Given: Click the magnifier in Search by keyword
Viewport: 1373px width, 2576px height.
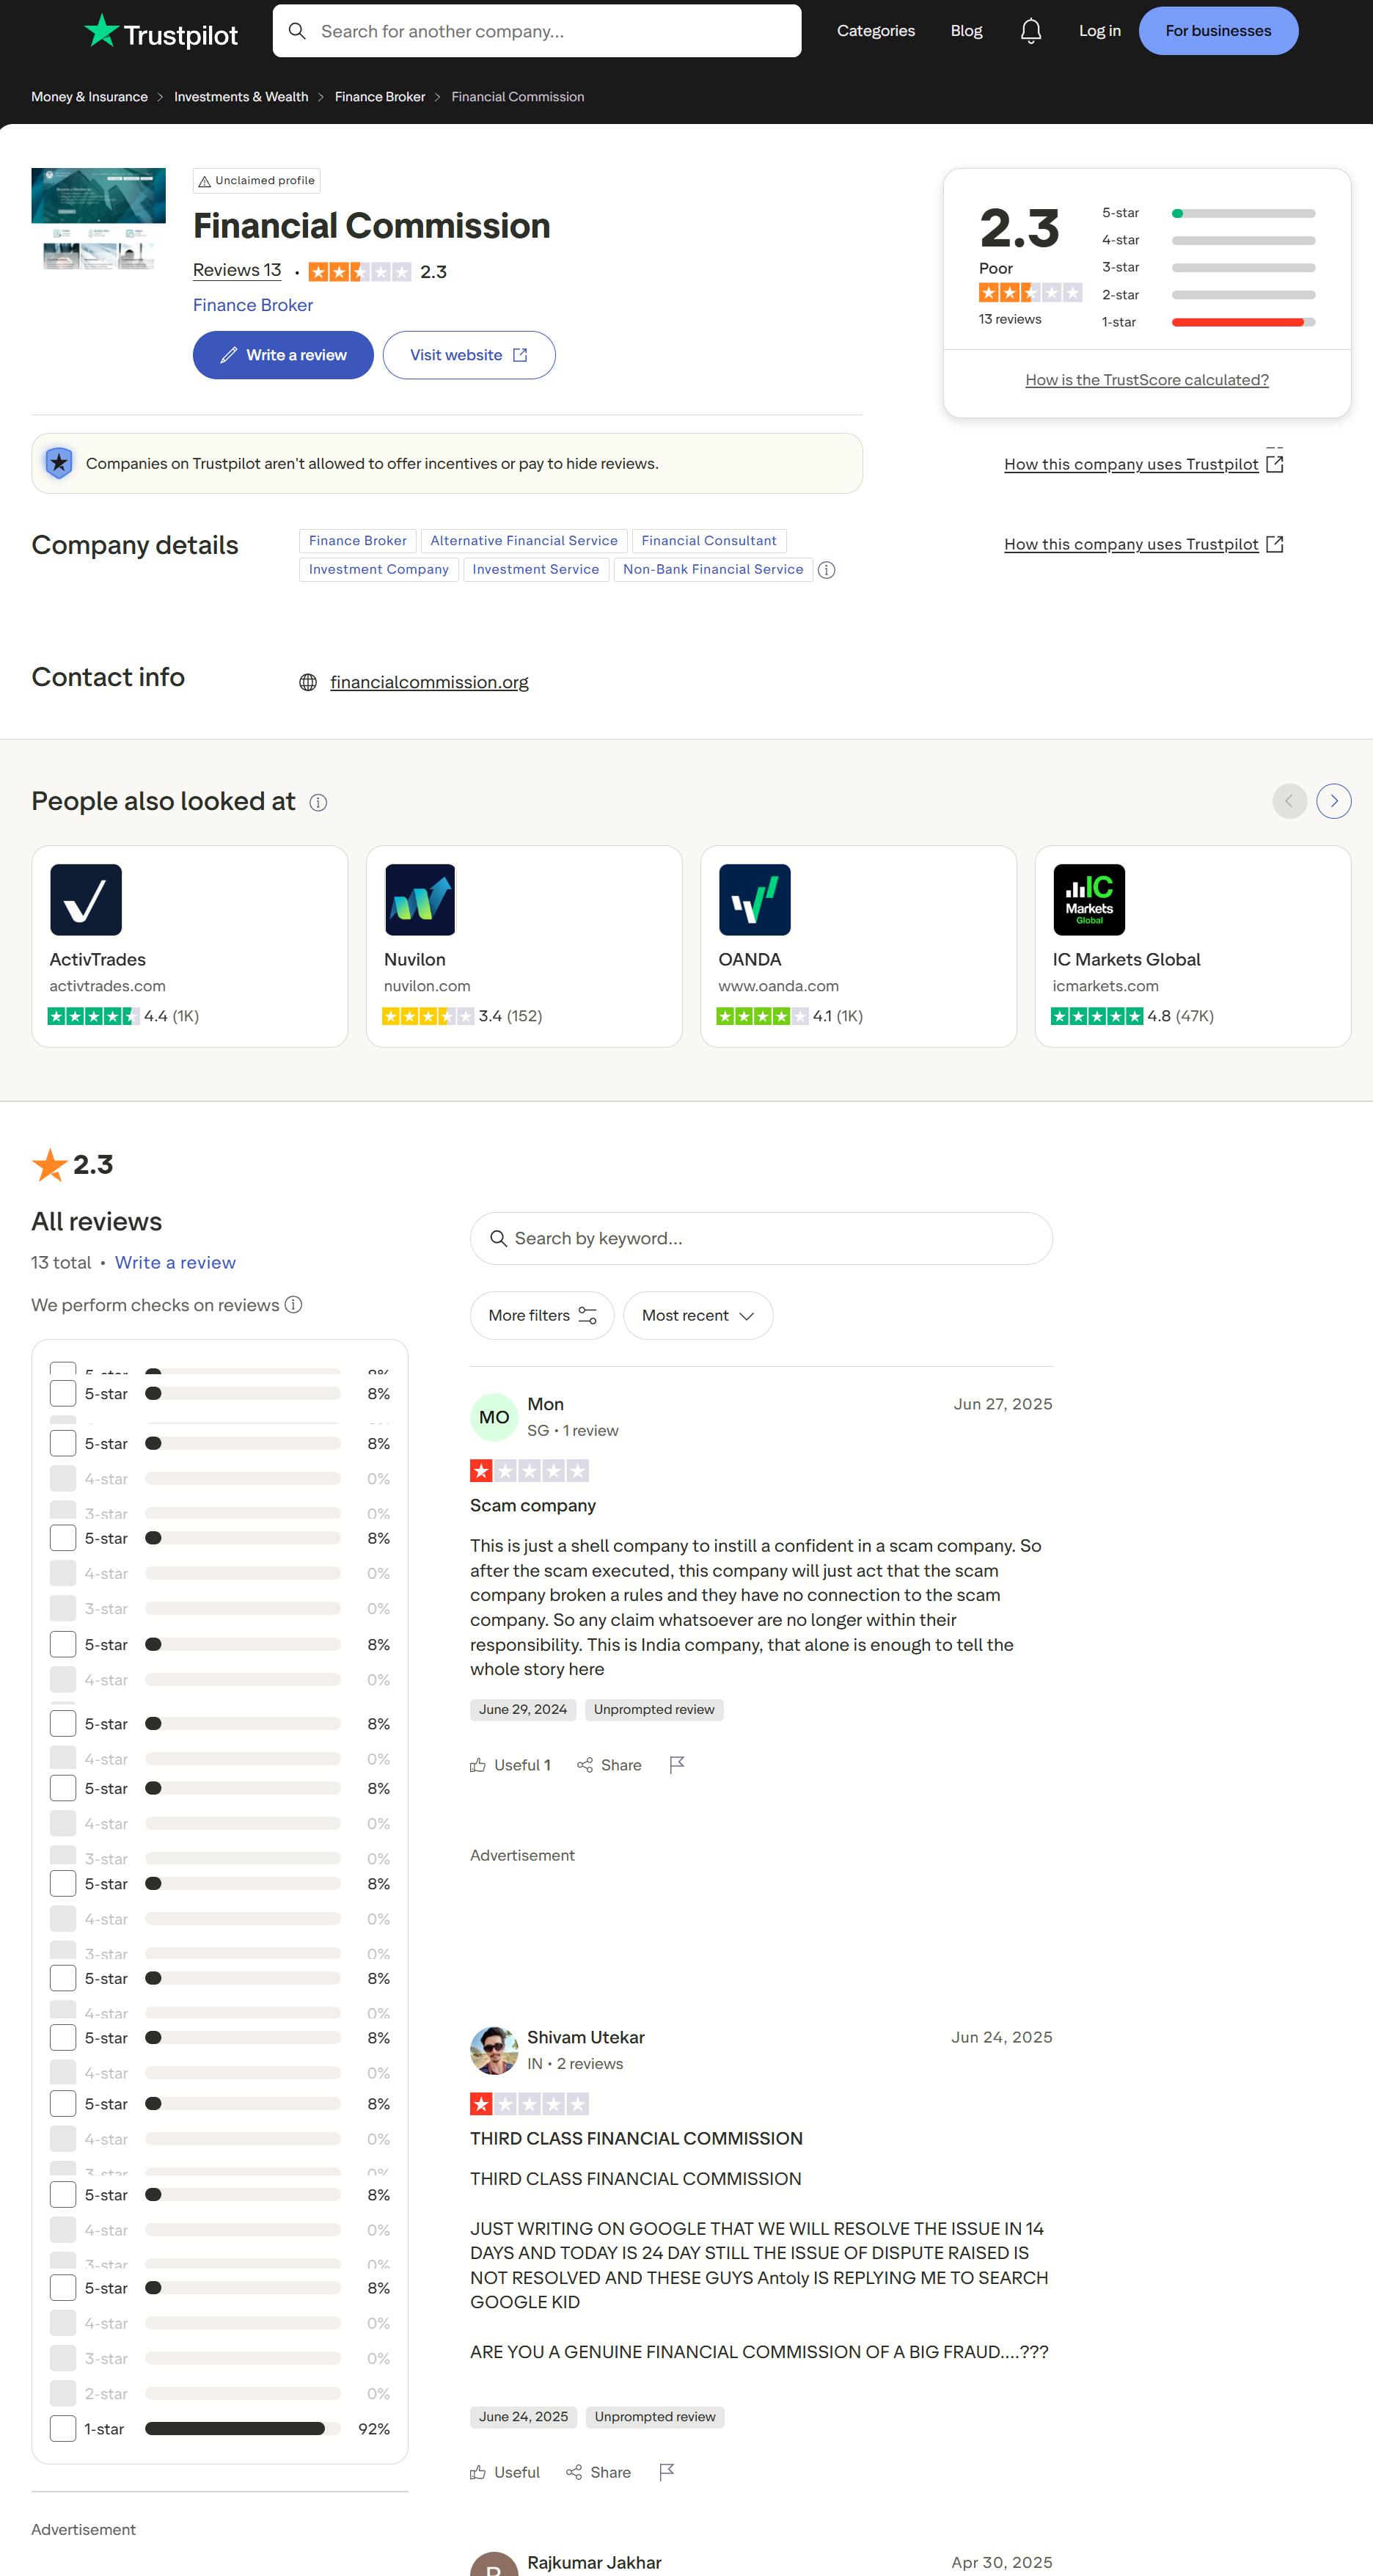Looking at the screenshot, I should tap(498, 1239).
